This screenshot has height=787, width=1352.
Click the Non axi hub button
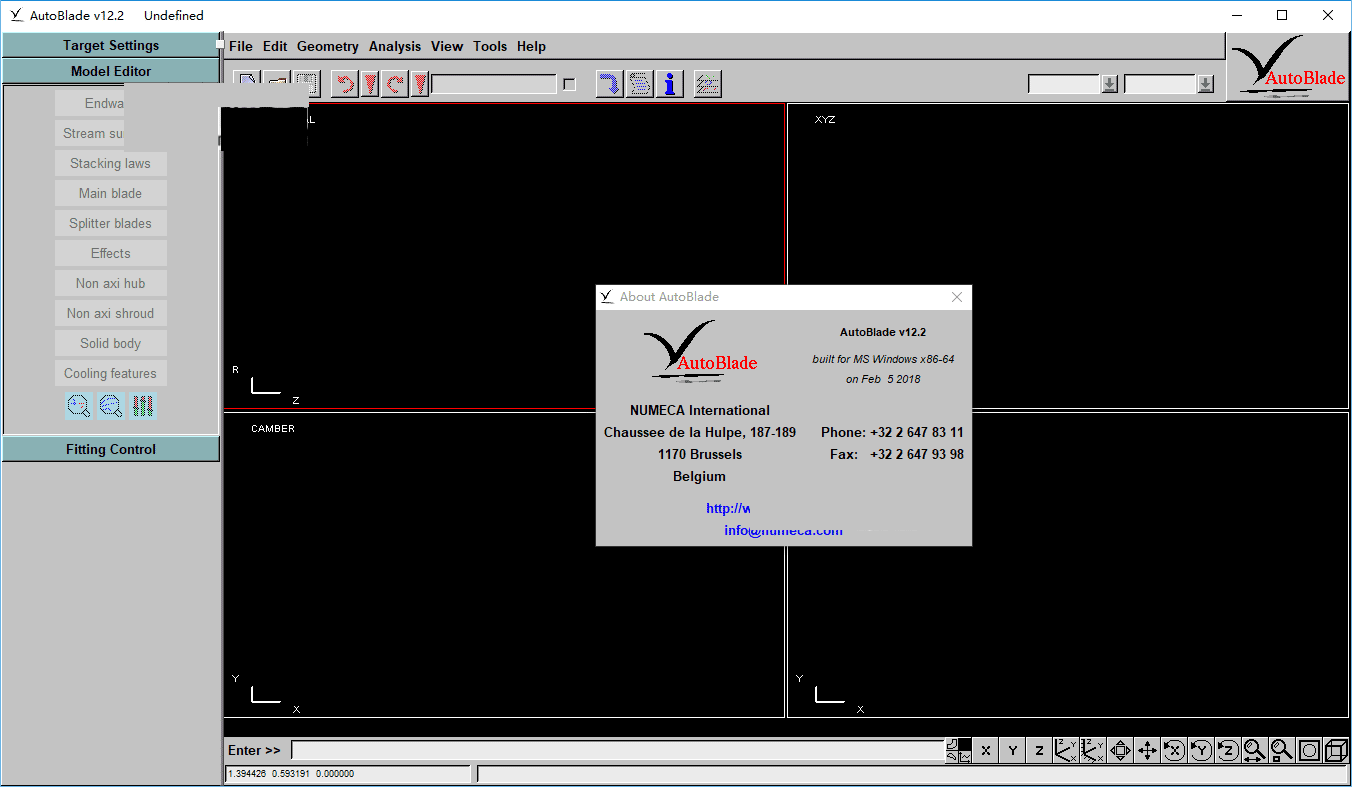tap(111, 283)
